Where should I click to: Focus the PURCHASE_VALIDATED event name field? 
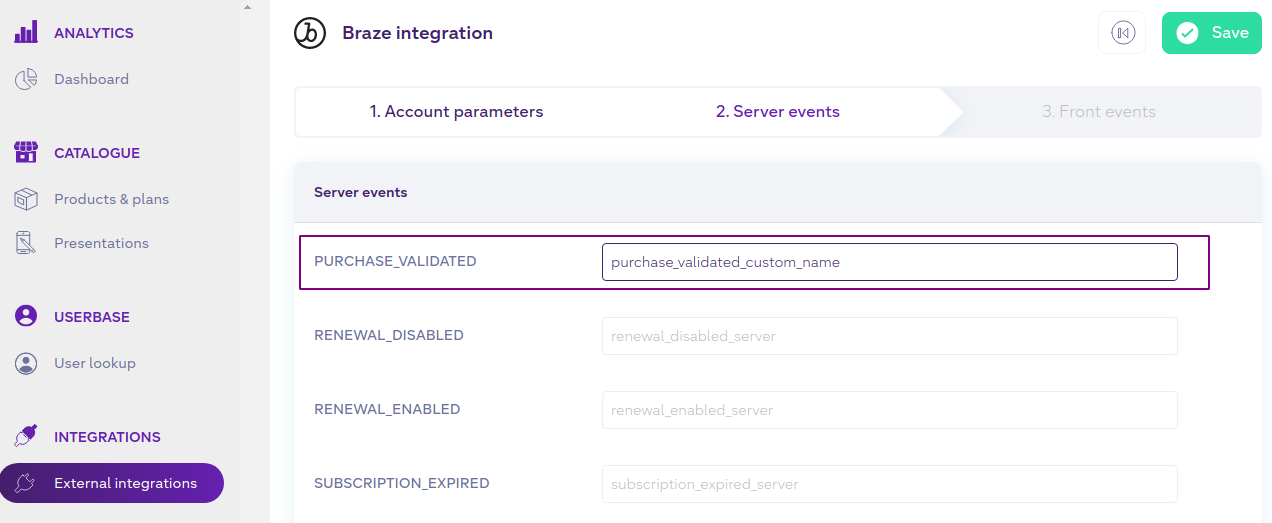[889, 262]
